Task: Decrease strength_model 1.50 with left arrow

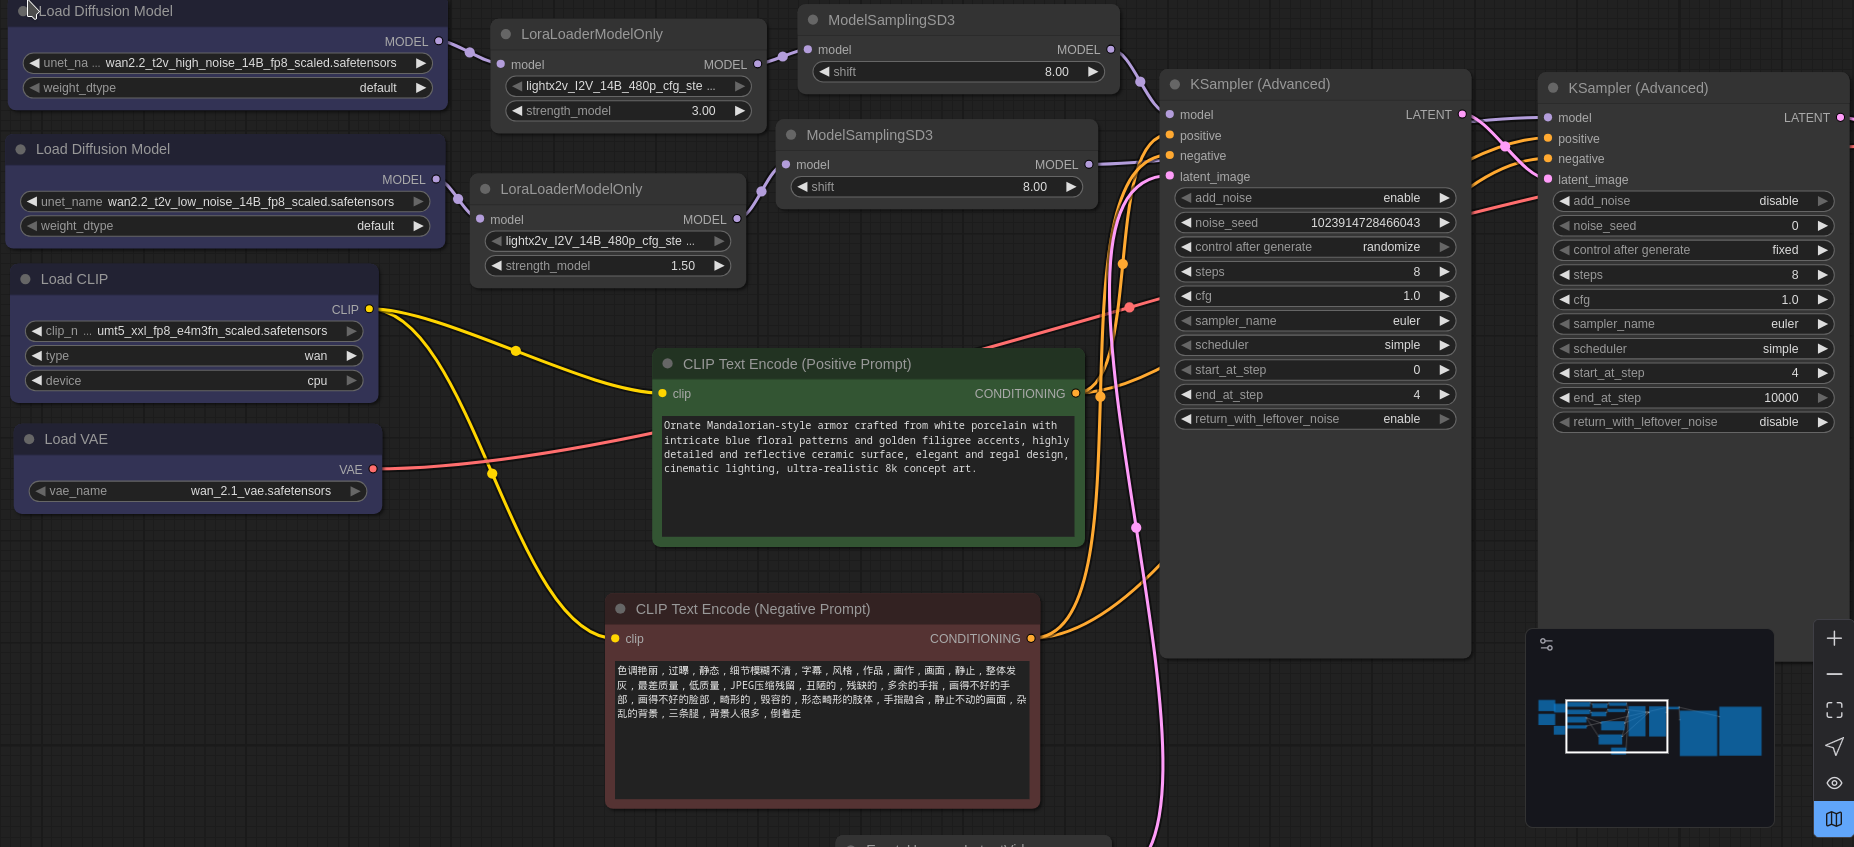Action: pos(496,266)
